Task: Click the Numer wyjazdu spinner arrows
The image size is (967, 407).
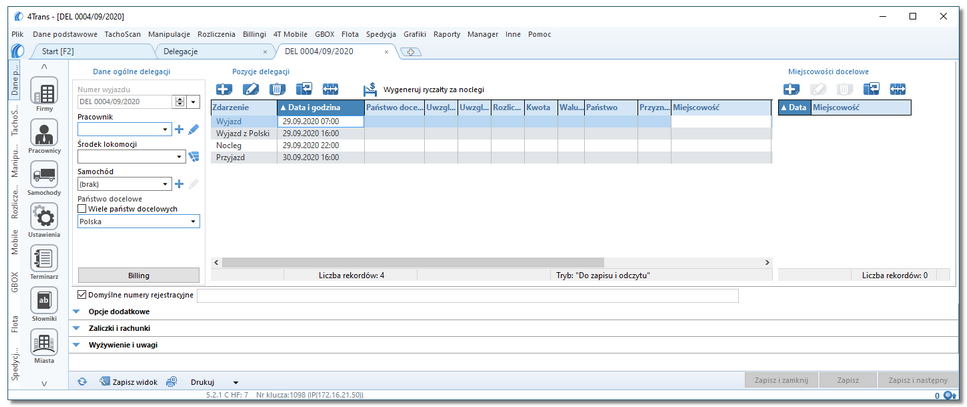Action: [x=180, y=102]
